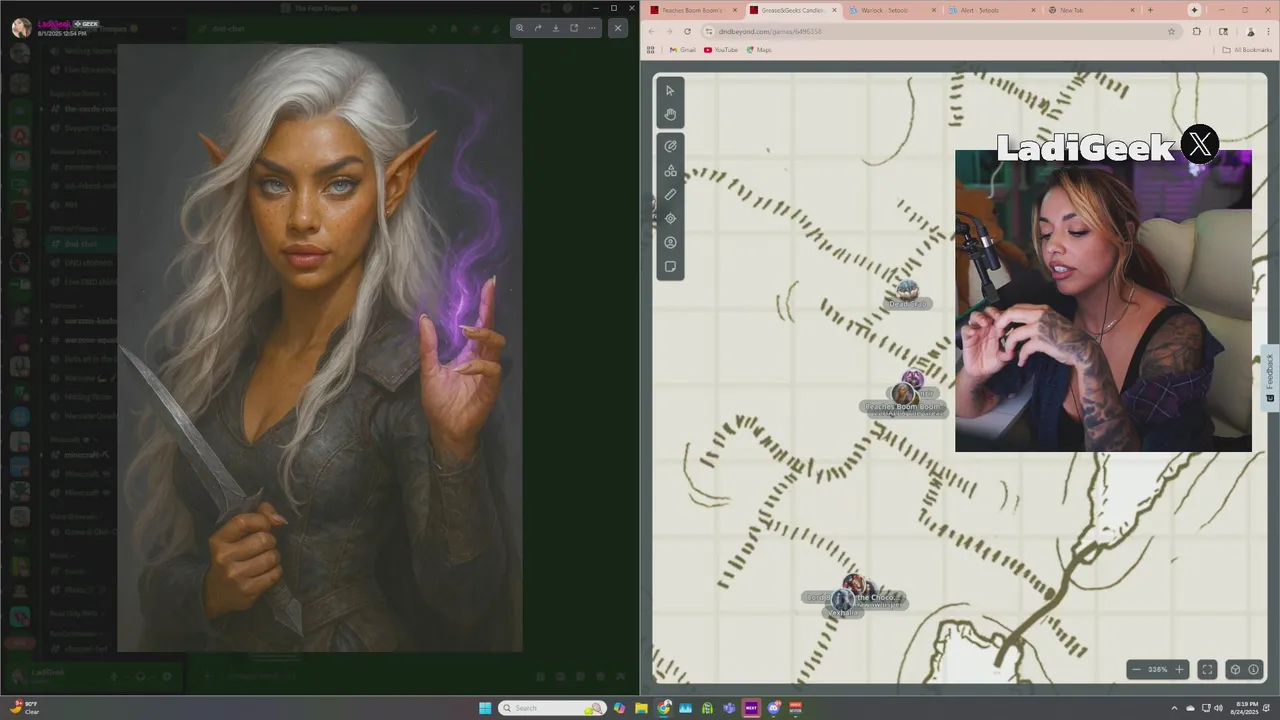Open File Explorer from the taskbar

641,708
